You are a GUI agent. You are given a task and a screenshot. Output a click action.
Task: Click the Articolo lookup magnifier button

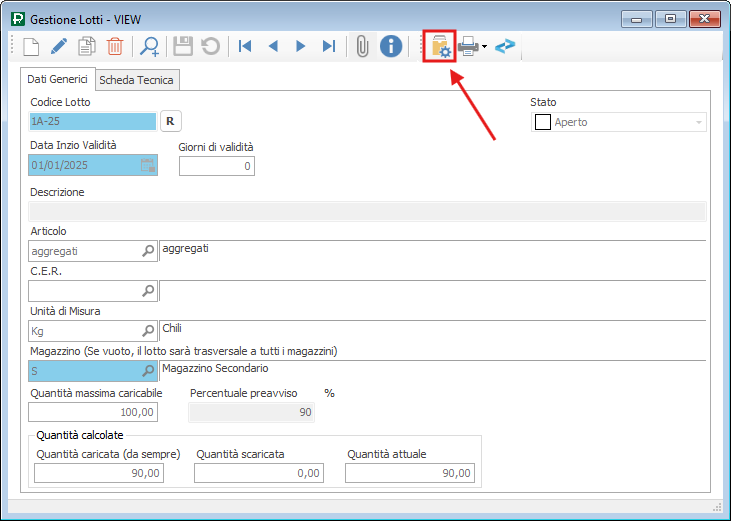pyautogui.click(x=148, y=252)
